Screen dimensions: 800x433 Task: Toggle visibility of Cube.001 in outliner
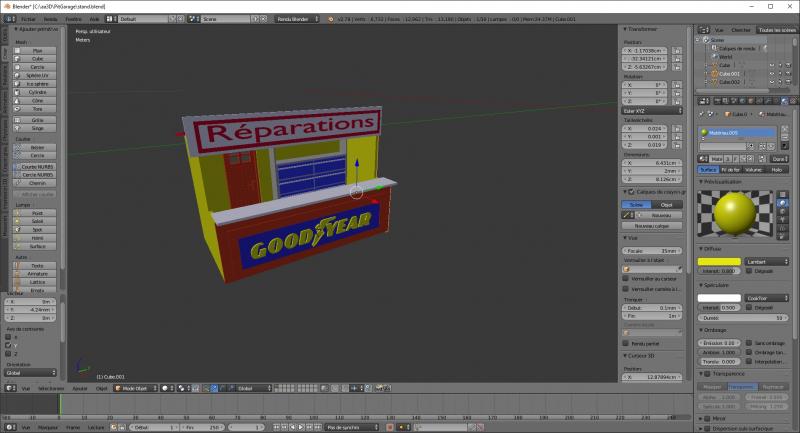pos(772,73)
